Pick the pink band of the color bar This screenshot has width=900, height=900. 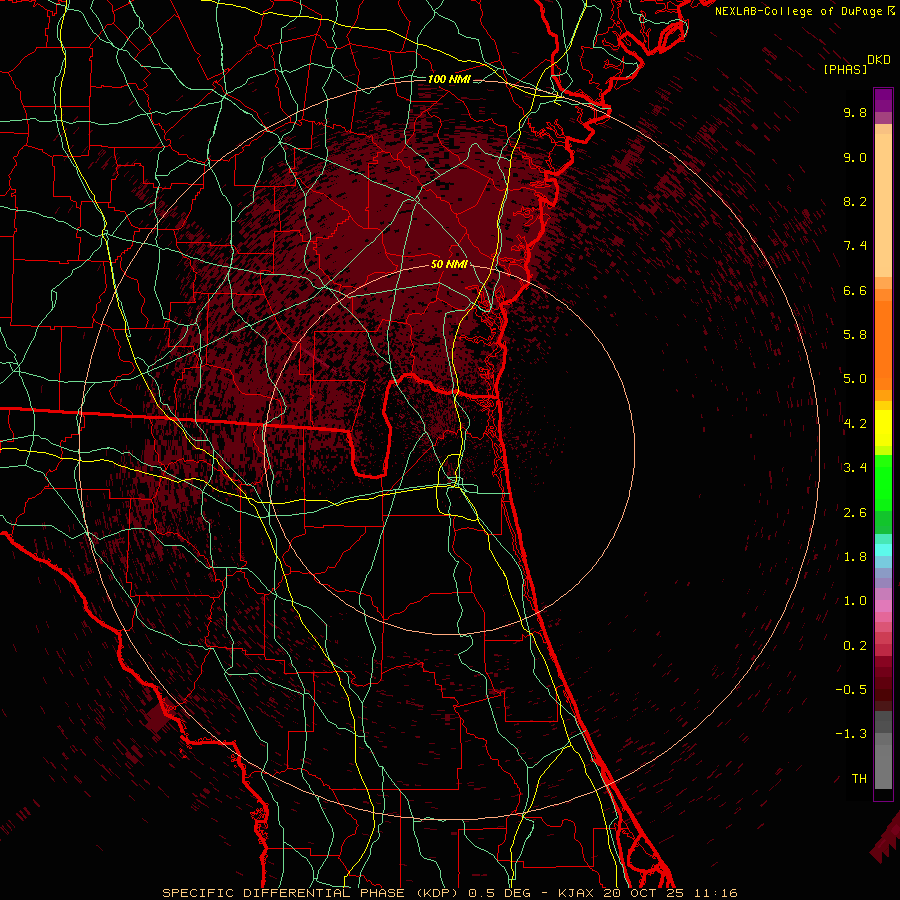[883, 606]
